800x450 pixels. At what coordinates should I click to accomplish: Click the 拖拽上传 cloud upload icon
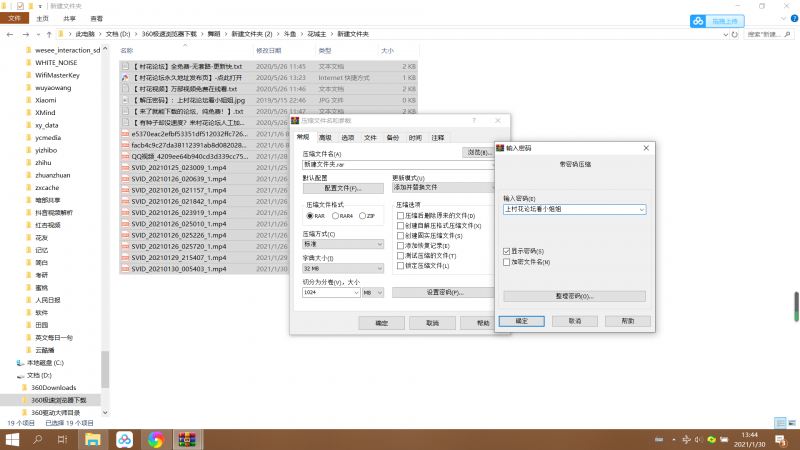point(698,21)
